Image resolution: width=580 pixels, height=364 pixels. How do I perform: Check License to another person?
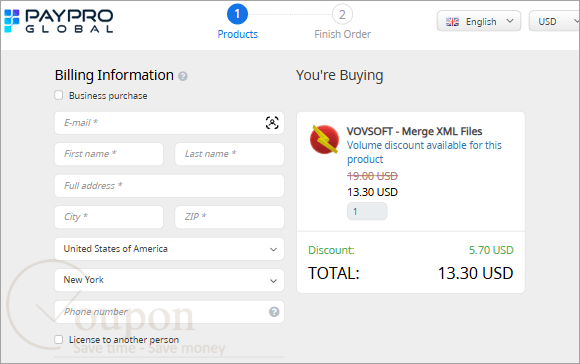[58, 340]
